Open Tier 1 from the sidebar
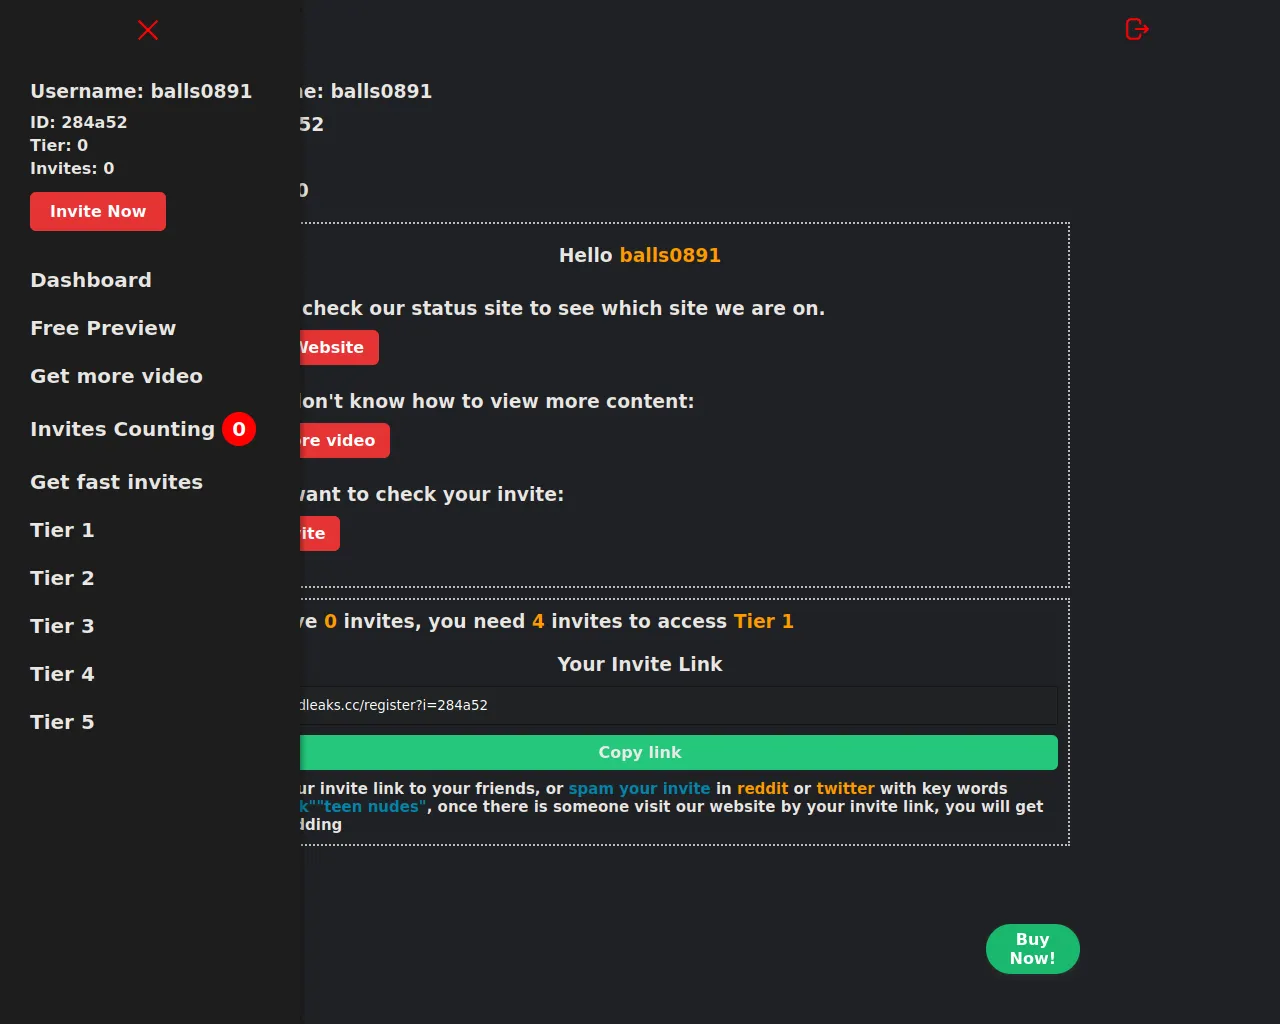Screen dimensions: 1280x1024 (61, 530)
